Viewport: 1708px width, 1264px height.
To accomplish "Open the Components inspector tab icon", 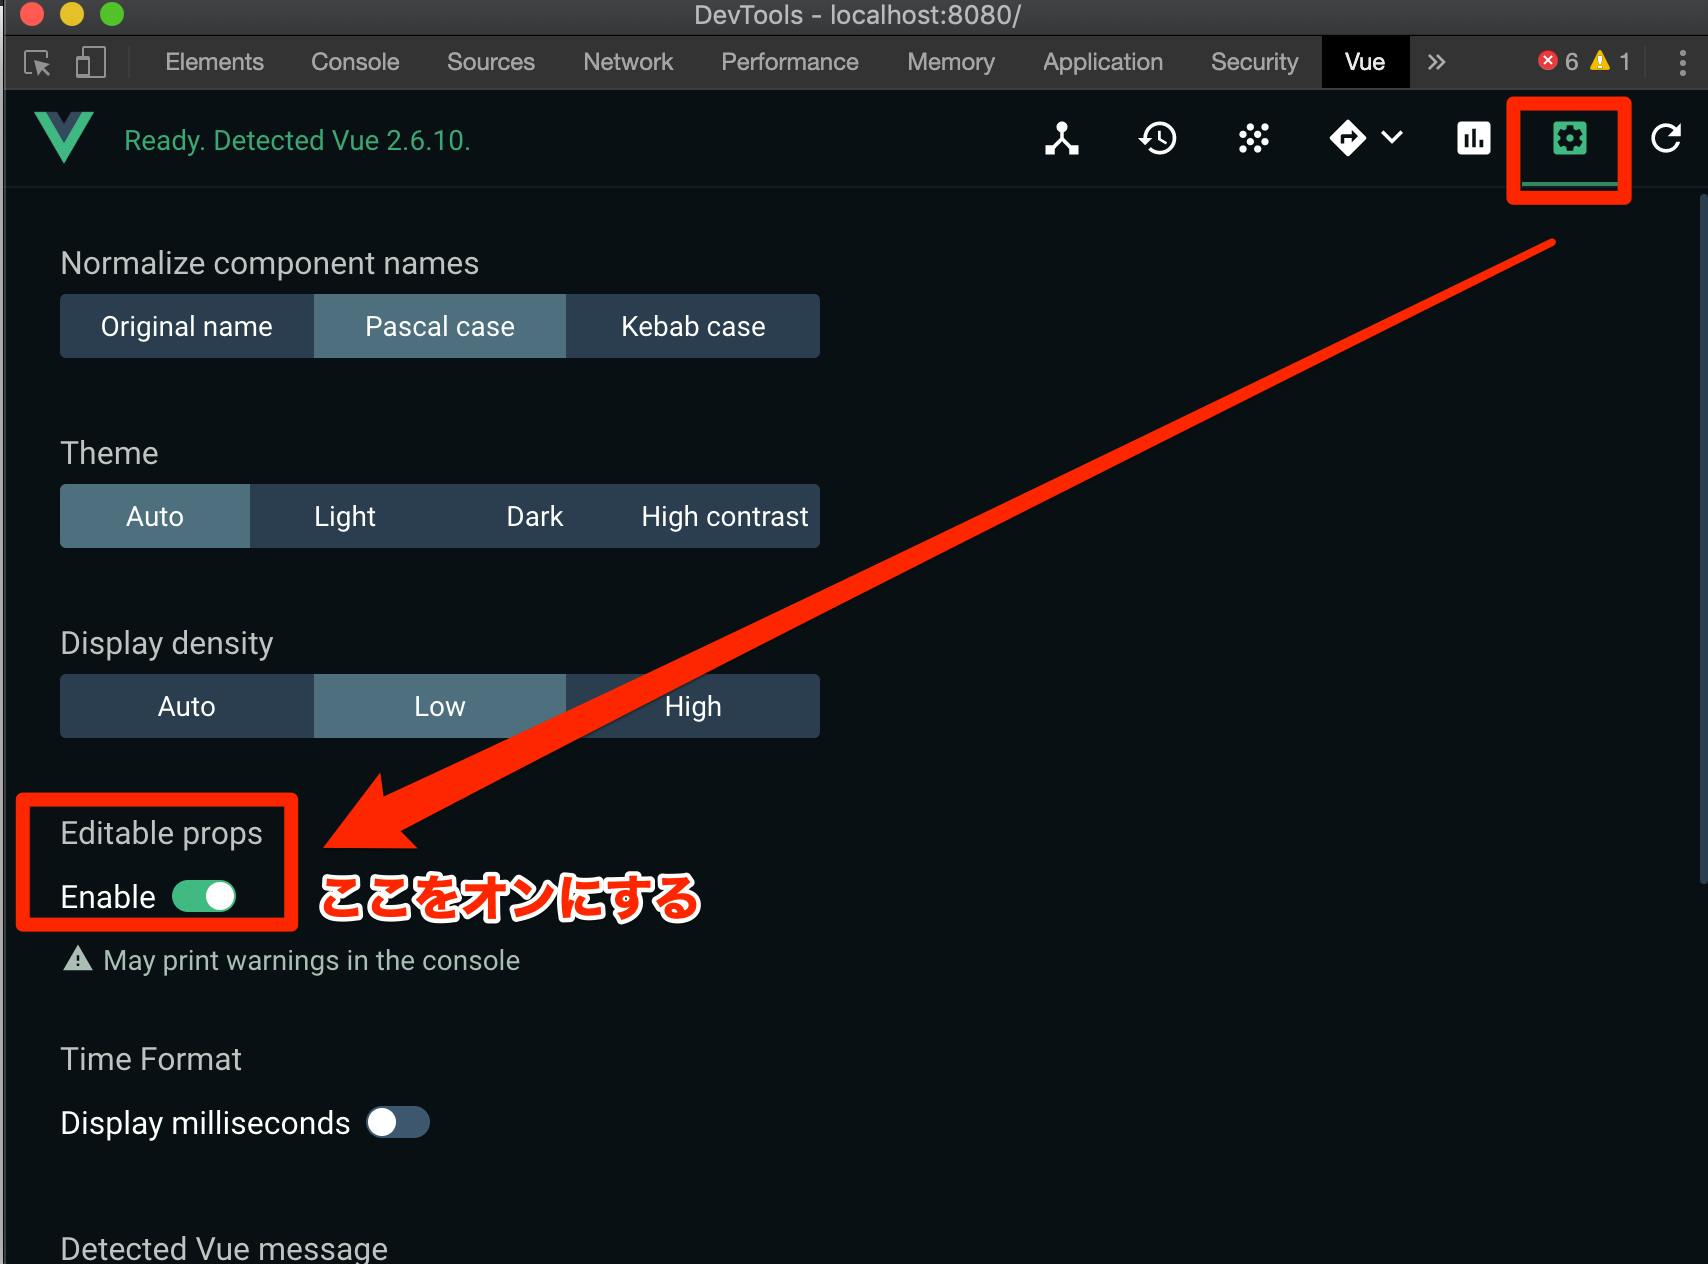I will tap(1061, 138).
